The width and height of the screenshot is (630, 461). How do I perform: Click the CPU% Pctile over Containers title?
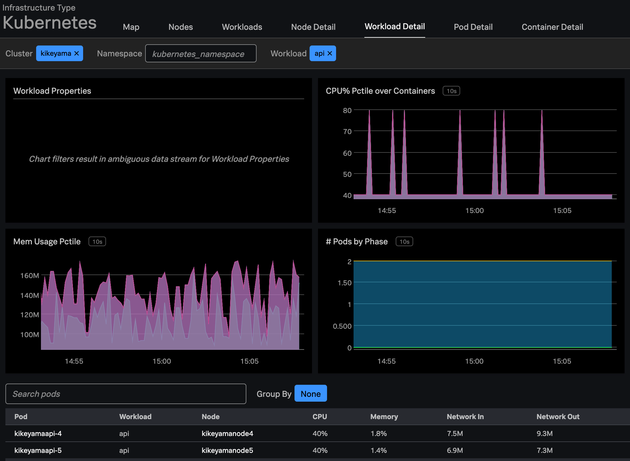(380, 91)
